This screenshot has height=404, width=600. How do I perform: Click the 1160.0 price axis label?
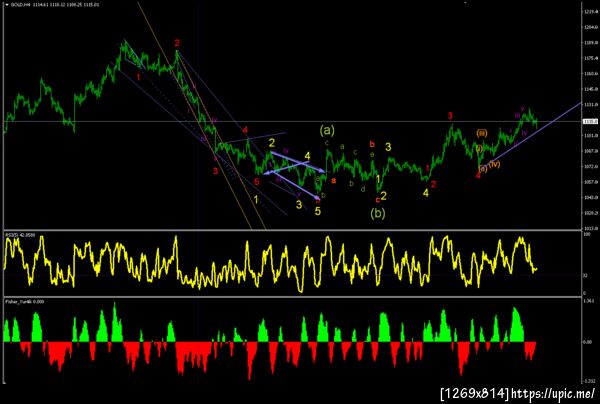click(x=589, y=73)
